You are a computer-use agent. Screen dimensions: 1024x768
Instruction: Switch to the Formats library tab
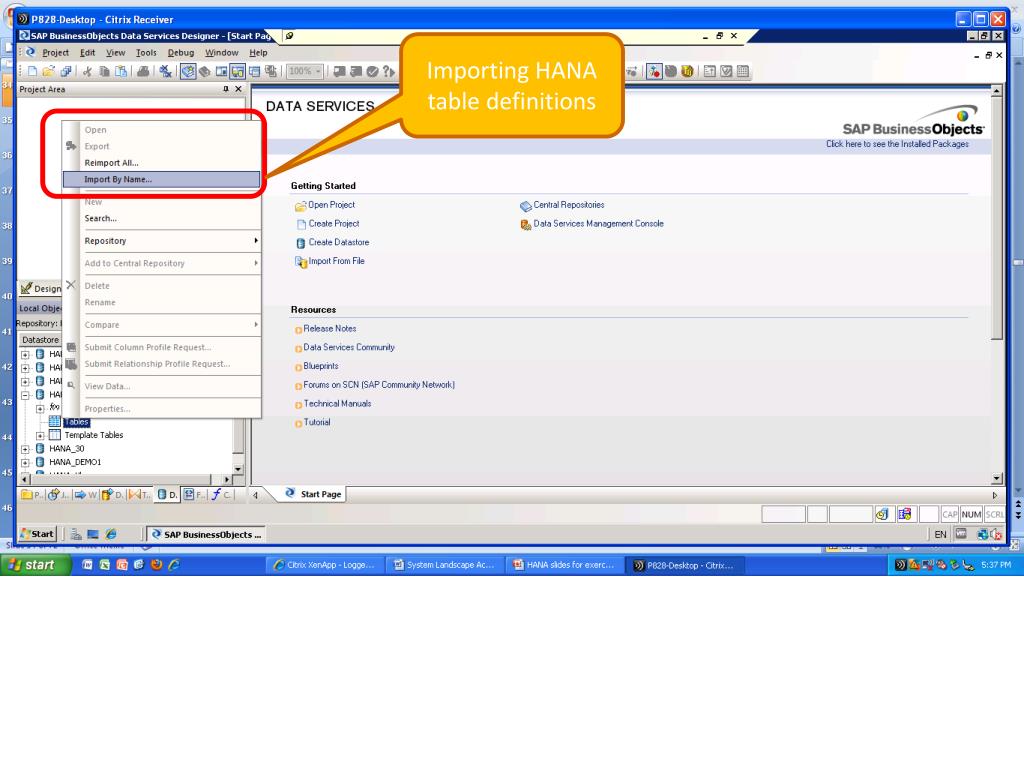tap(193, 495)
